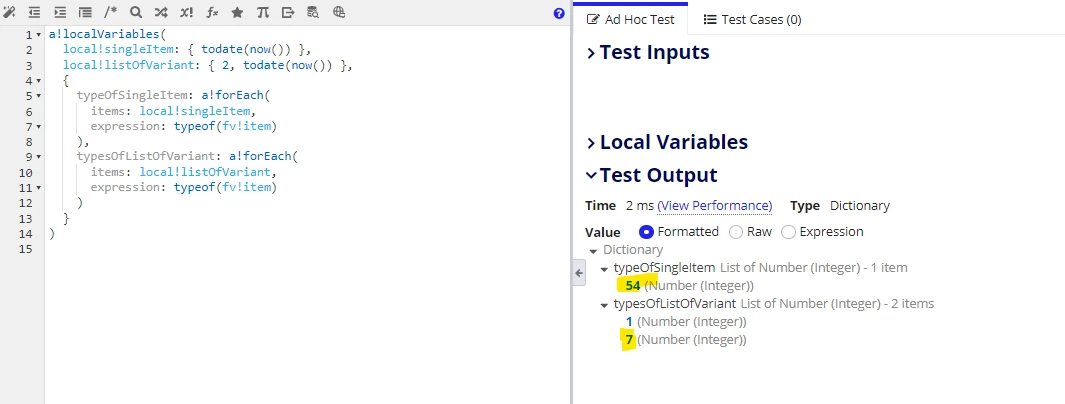Click the export arrow icon
Viewport: 1065px width, 404px height.
(288, 12)
